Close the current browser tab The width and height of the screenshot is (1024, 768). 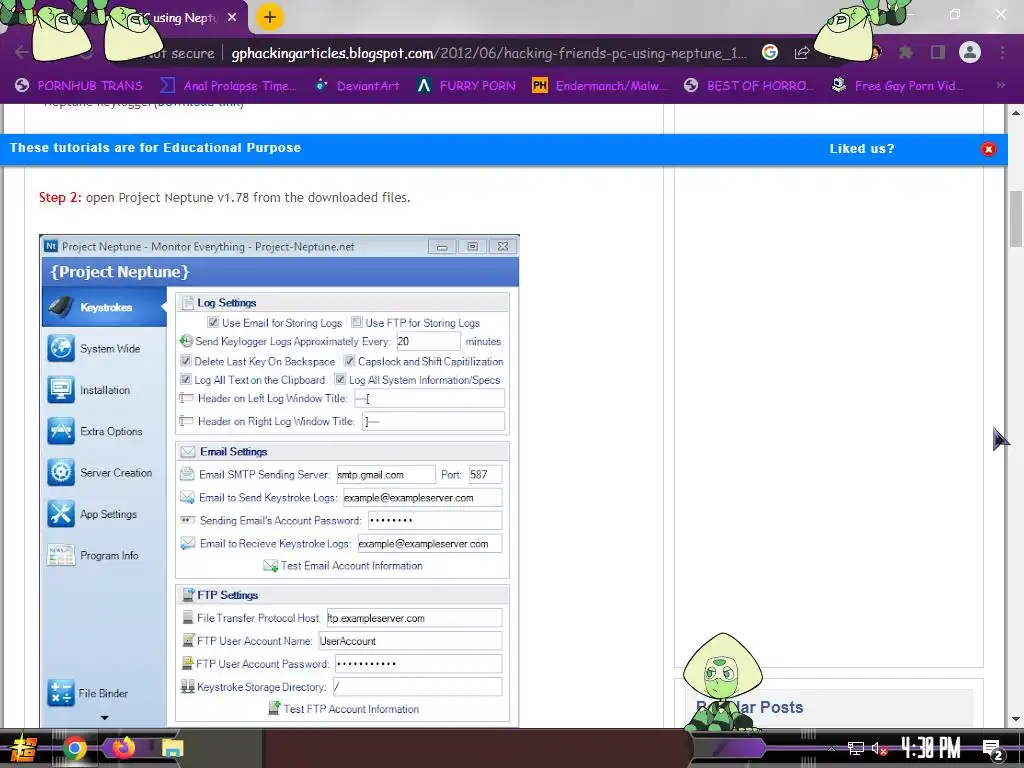point(232,18)
